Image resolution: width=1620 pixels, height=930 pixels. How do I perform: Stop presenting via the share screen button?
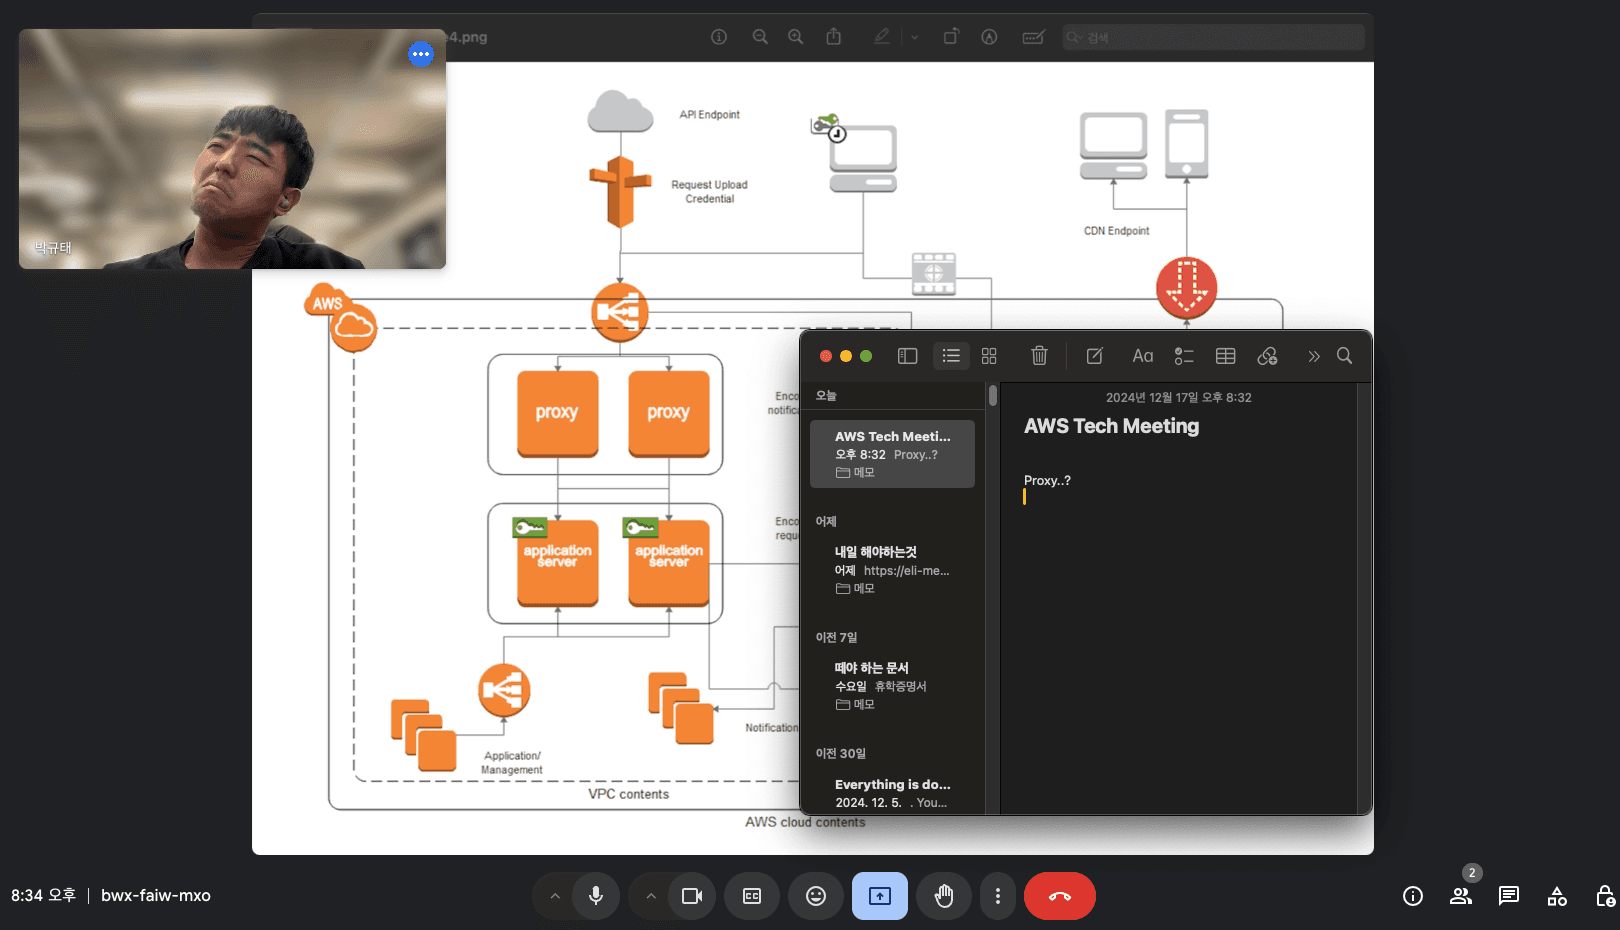(x=880, y=896)
